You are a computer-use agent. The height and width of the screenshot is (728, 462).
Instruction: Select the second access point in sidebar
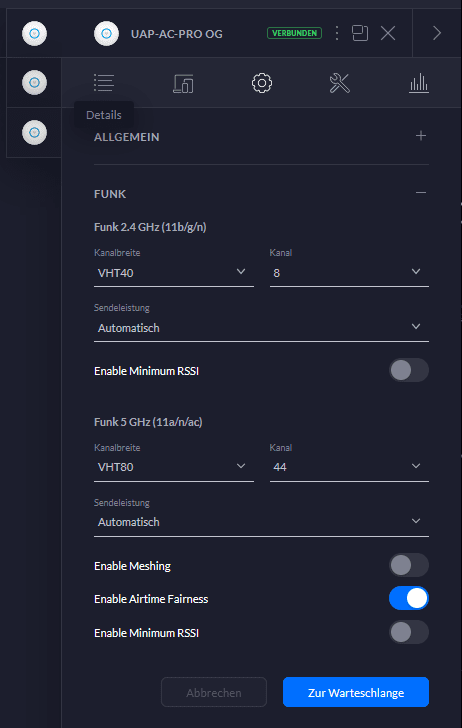pyautogui.click(x=34, y=83)
